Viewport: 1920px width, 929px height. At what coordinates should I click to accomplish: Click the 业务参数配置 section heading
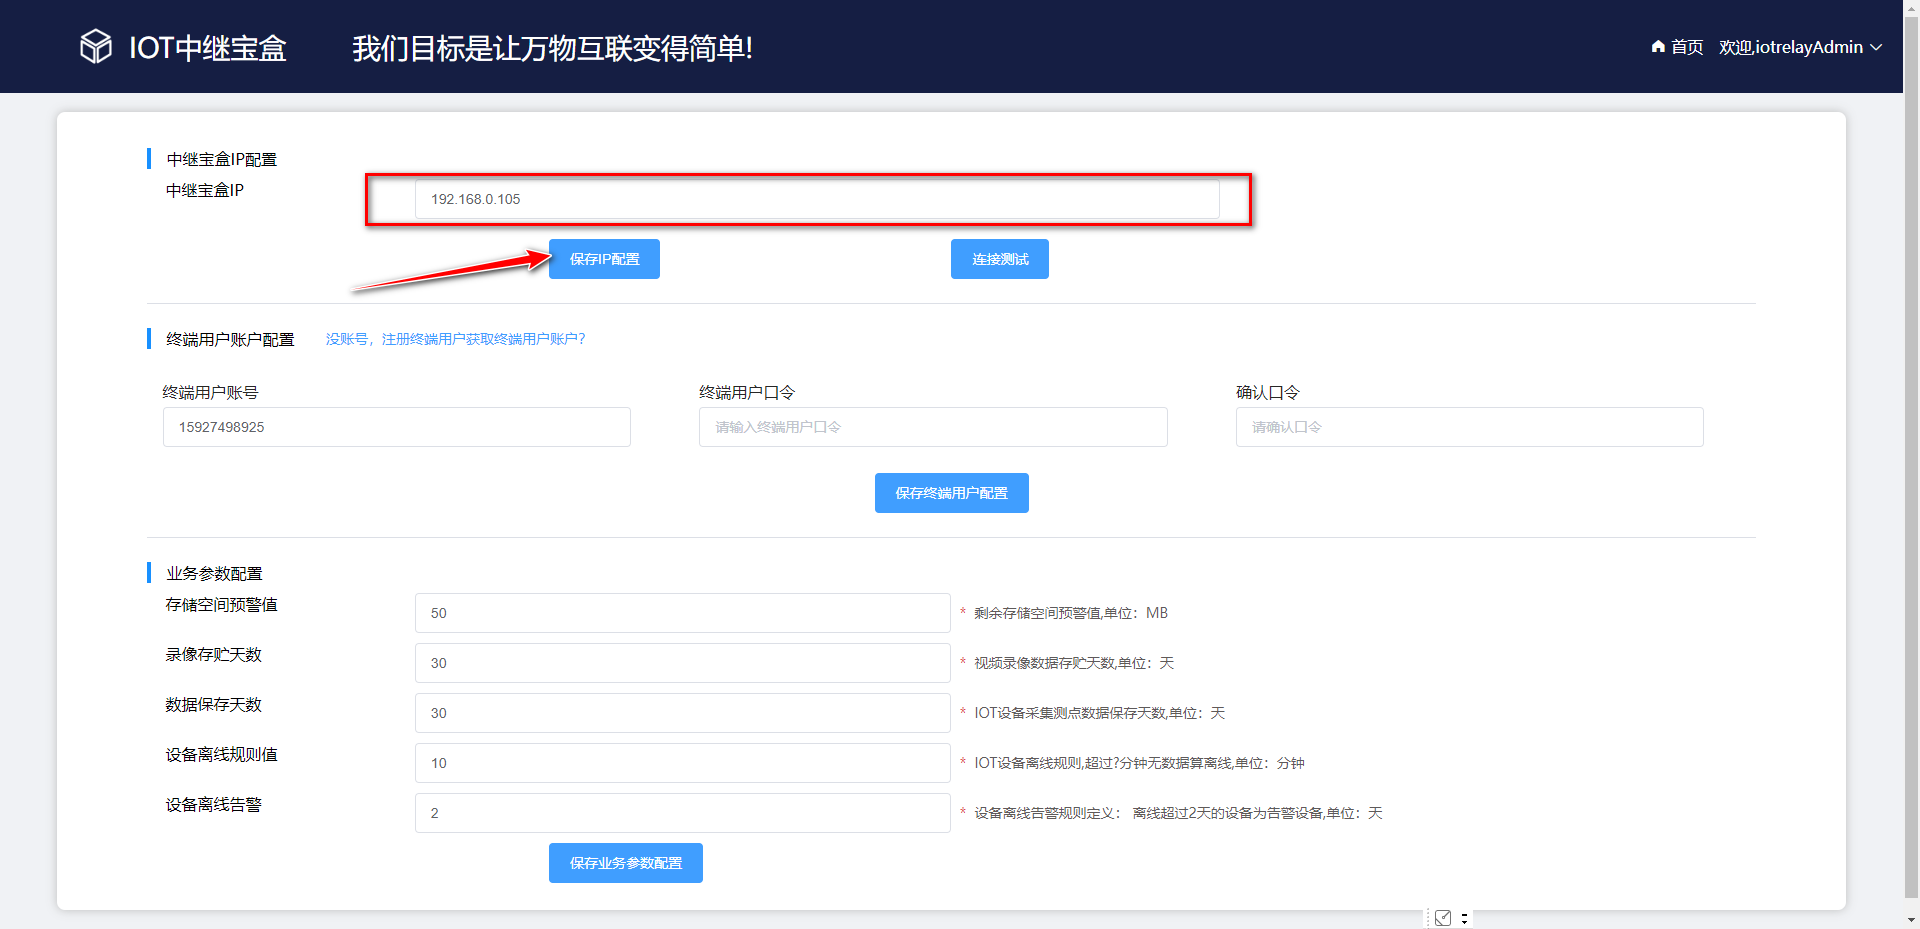click(214, 573)
